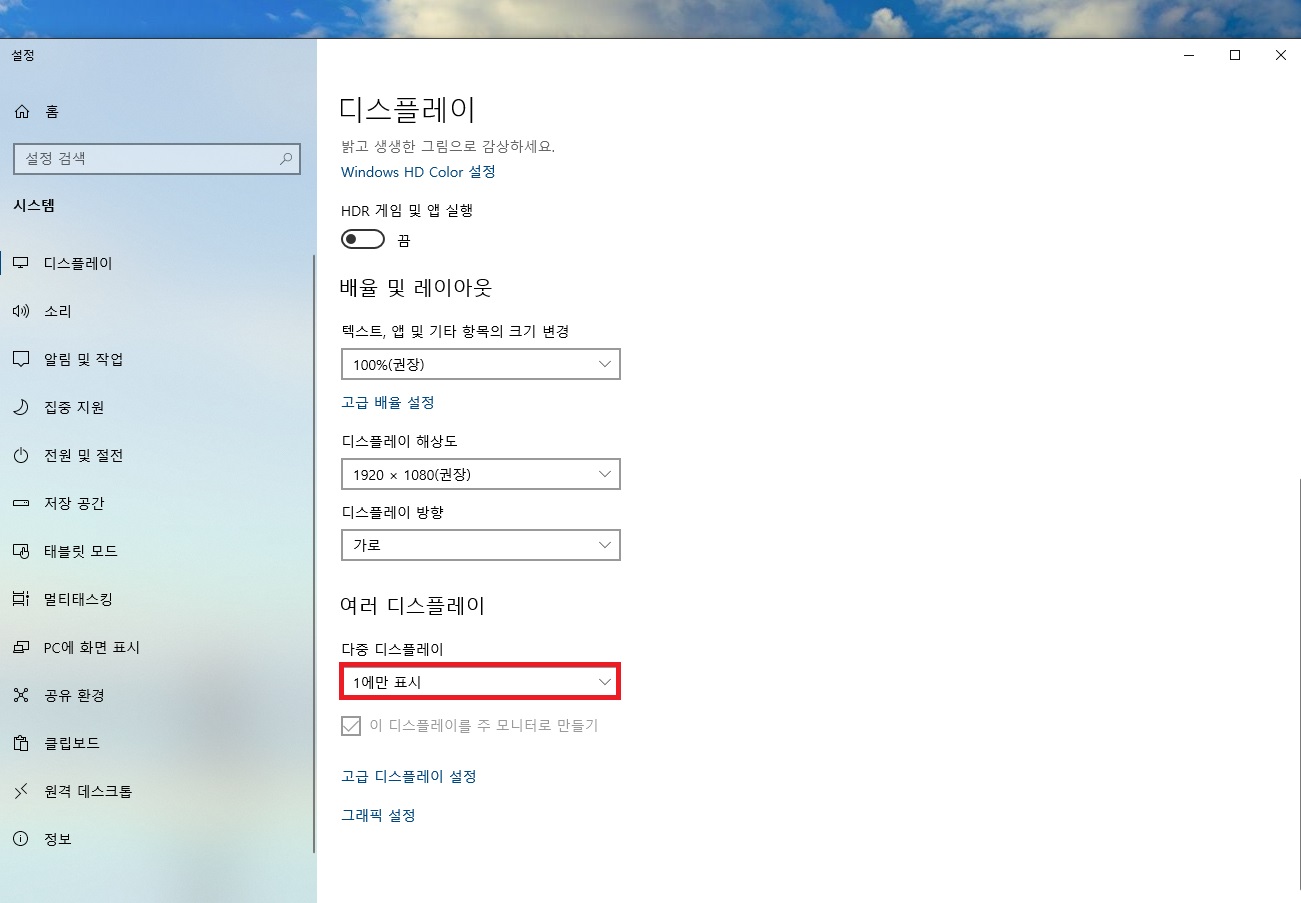This screenshot has height=903, width=1301.
Task: Click the About info icon
Action: [21, 839]
